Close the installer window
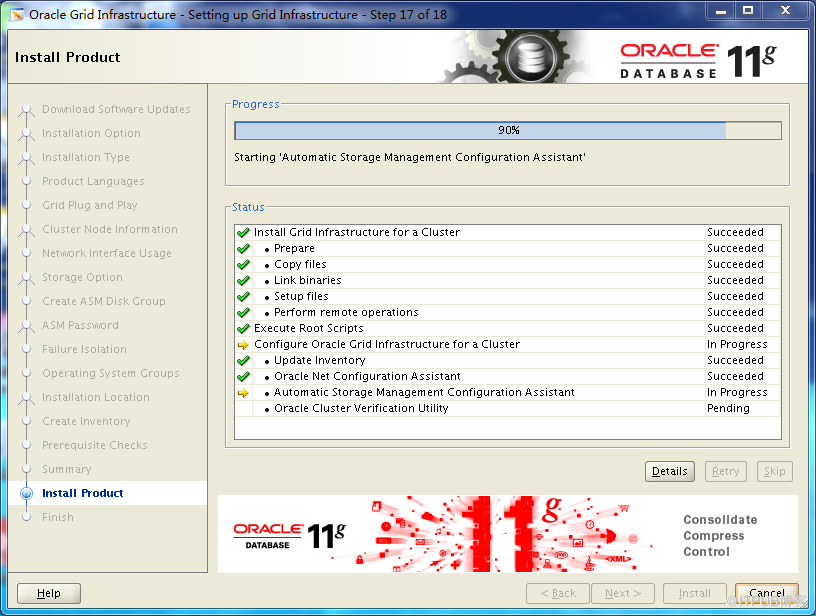This screenshot has height=616, width=816. click(x=785, y=11)
